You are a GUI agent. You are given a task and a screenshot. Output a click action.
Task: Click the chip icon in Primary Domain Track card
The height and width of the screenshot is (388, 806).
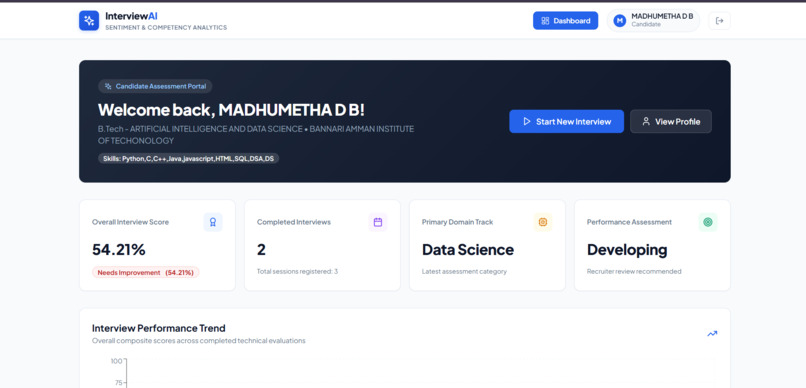coord(543,222)
